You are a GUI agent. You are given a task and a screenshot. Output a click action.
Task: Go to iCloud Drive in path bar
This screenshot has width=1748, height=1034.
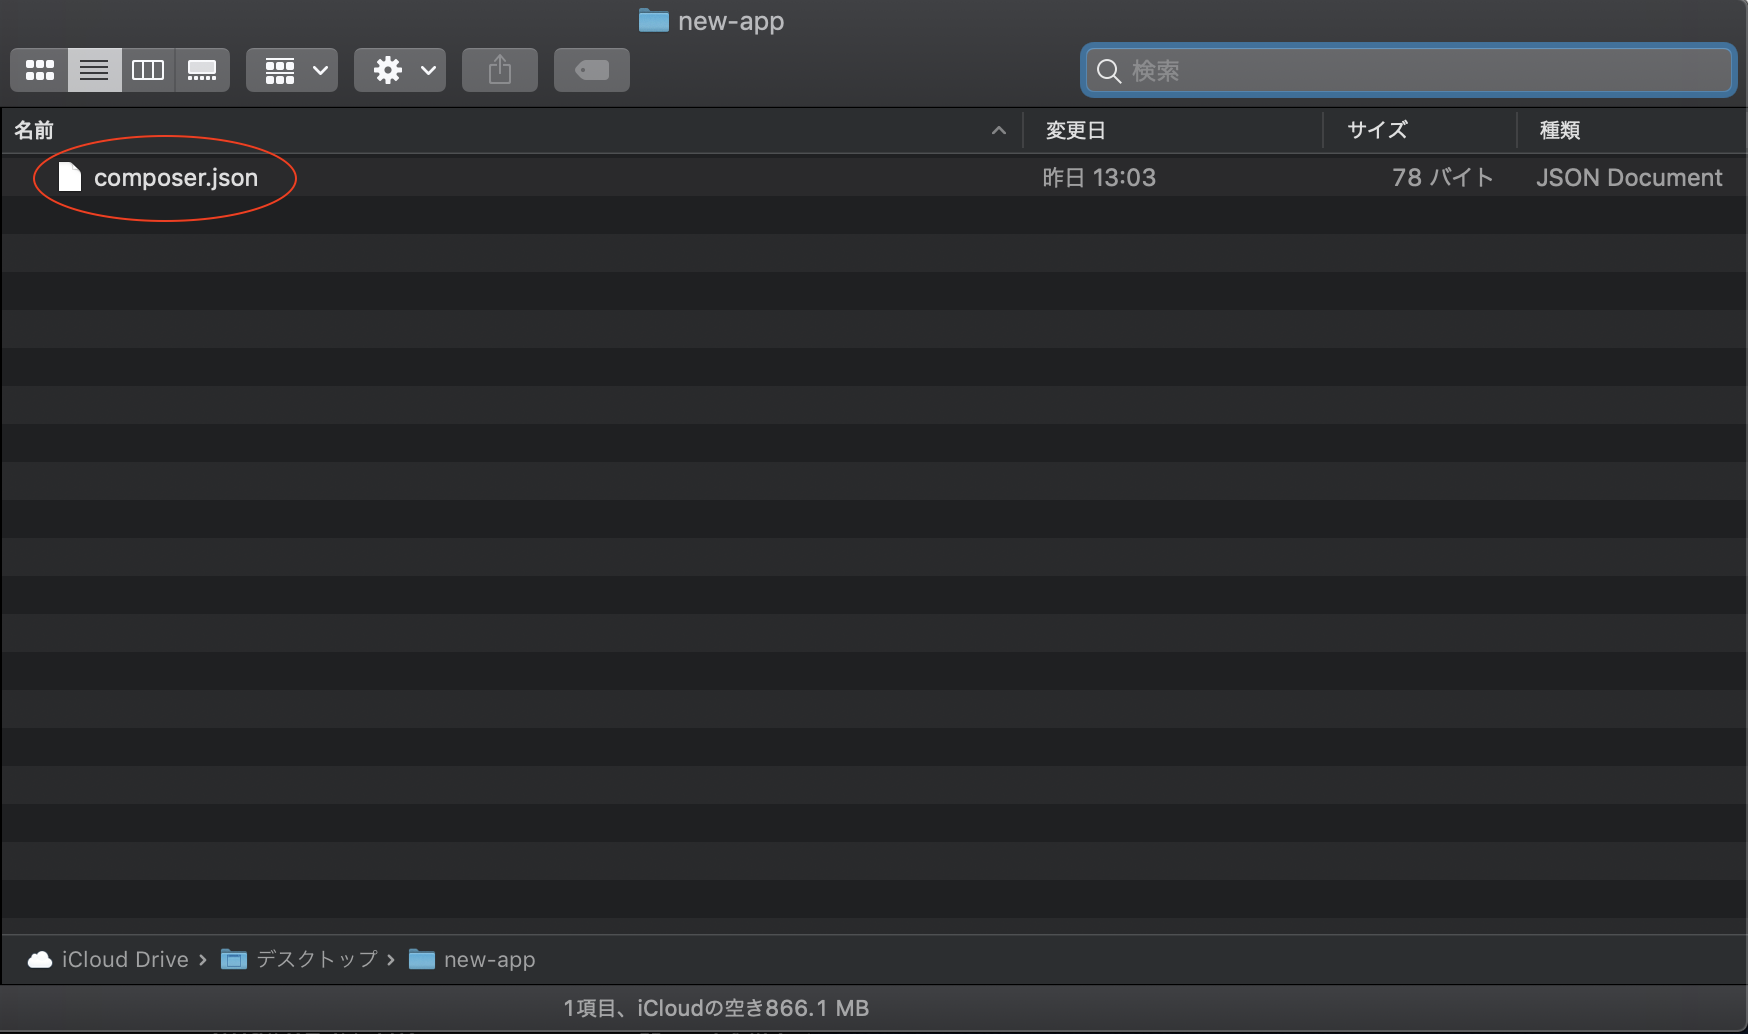point(125,960)
